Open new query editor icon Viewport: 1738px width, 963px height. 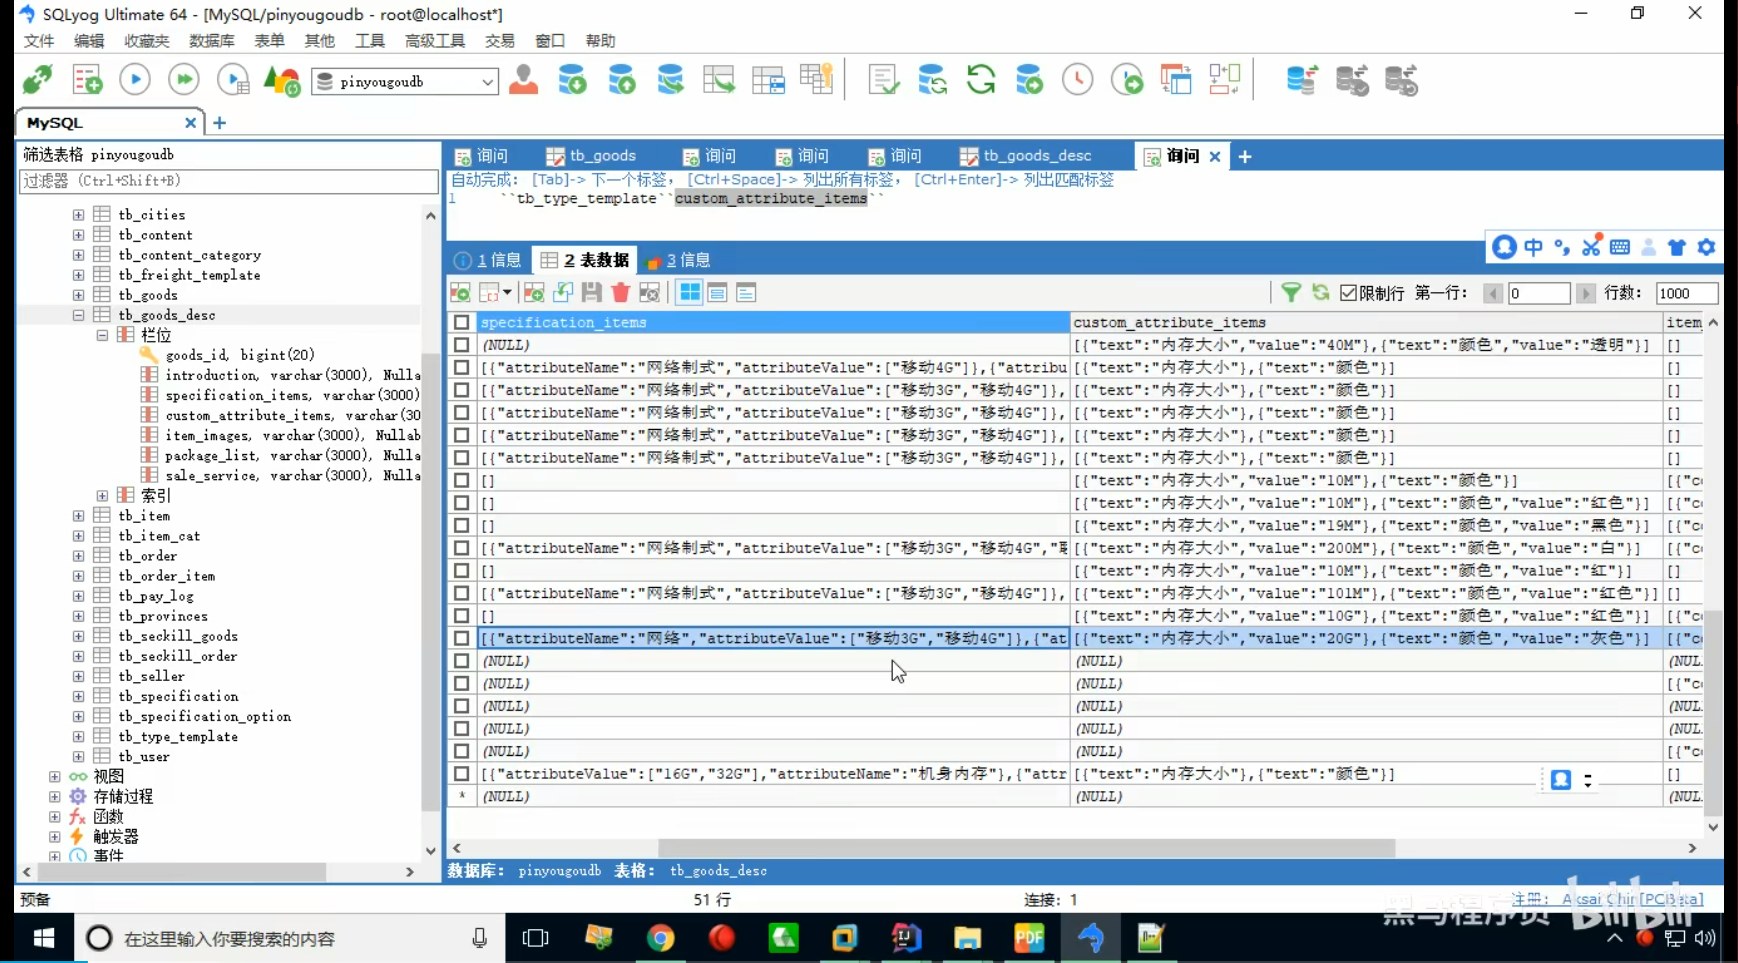(87, 80)
